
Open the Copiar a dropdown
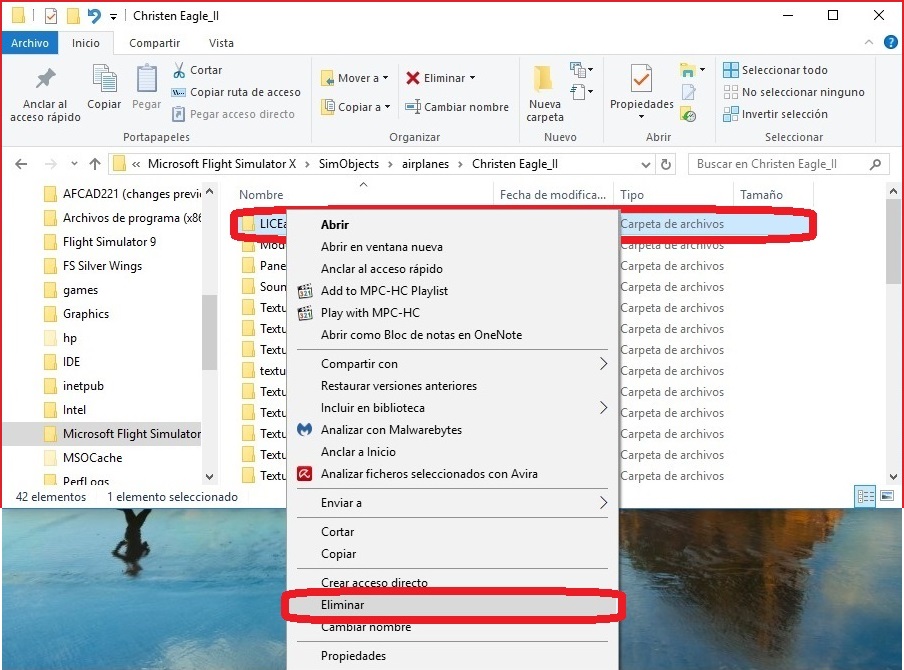356,107
